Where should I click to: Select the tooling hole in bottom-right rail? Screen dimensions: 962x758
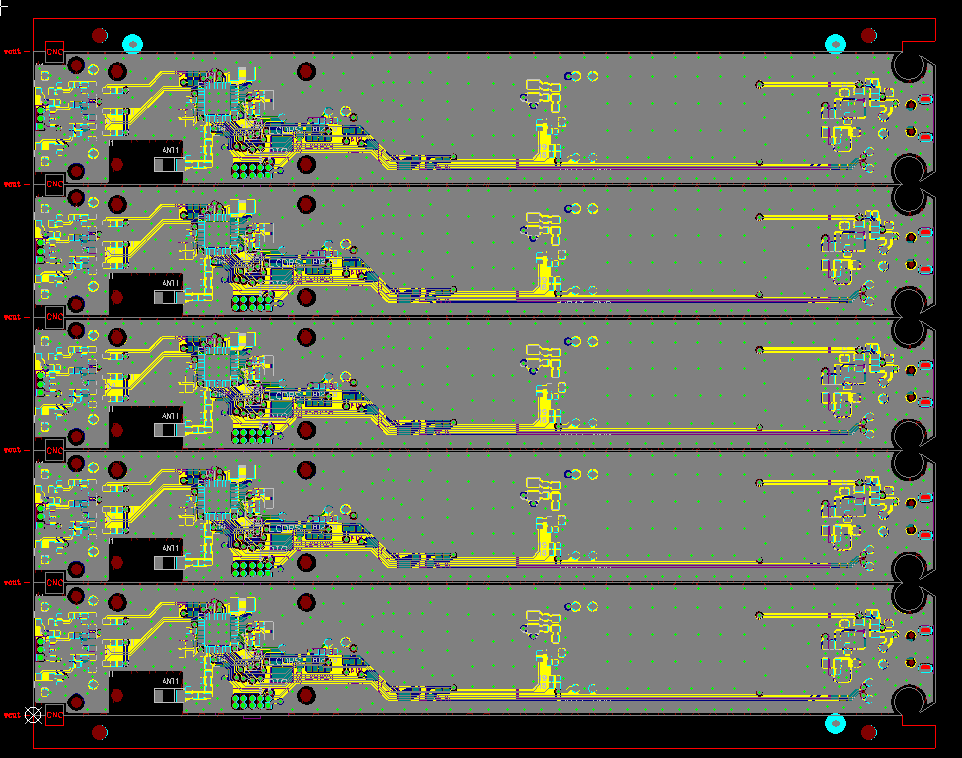pyautogui.click(x=869, y=732)
